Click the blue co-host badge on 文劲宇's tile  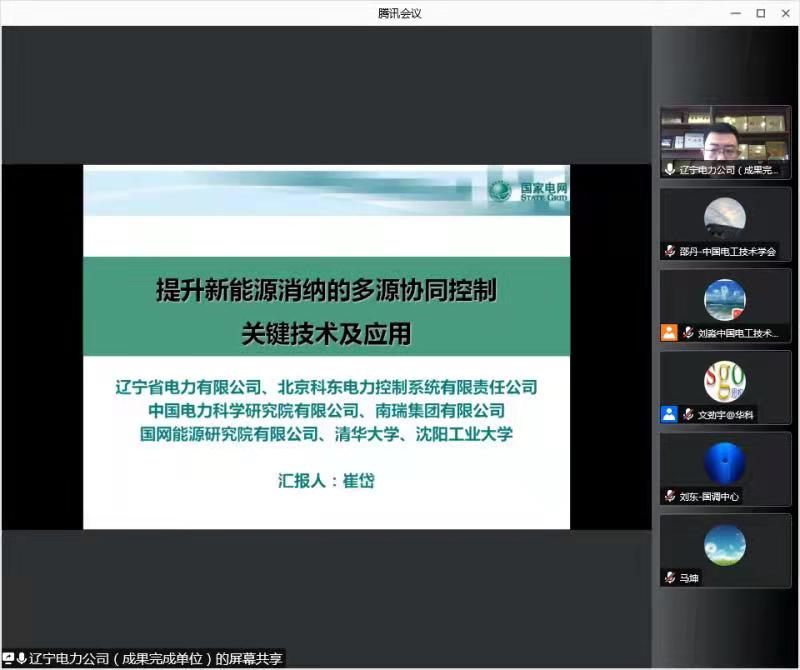[x=669, y=414]
